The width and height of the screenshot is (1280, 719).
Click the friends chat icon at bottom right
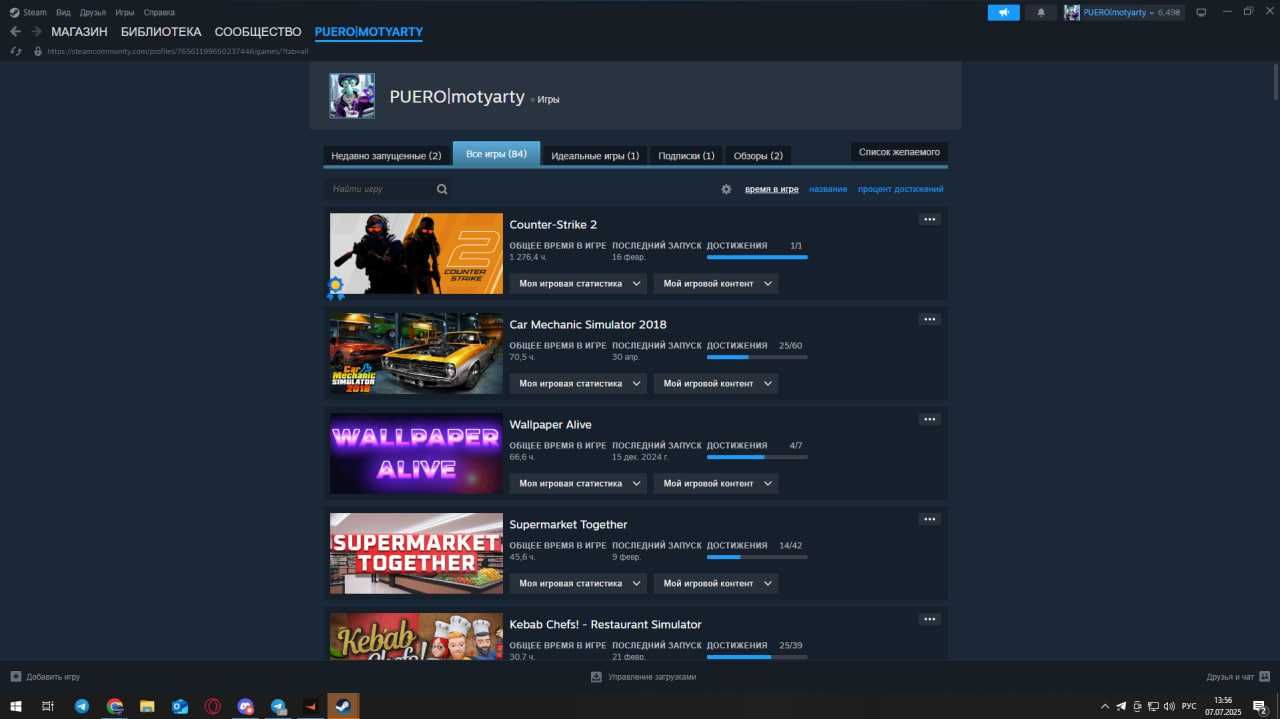click(1264, 677)
